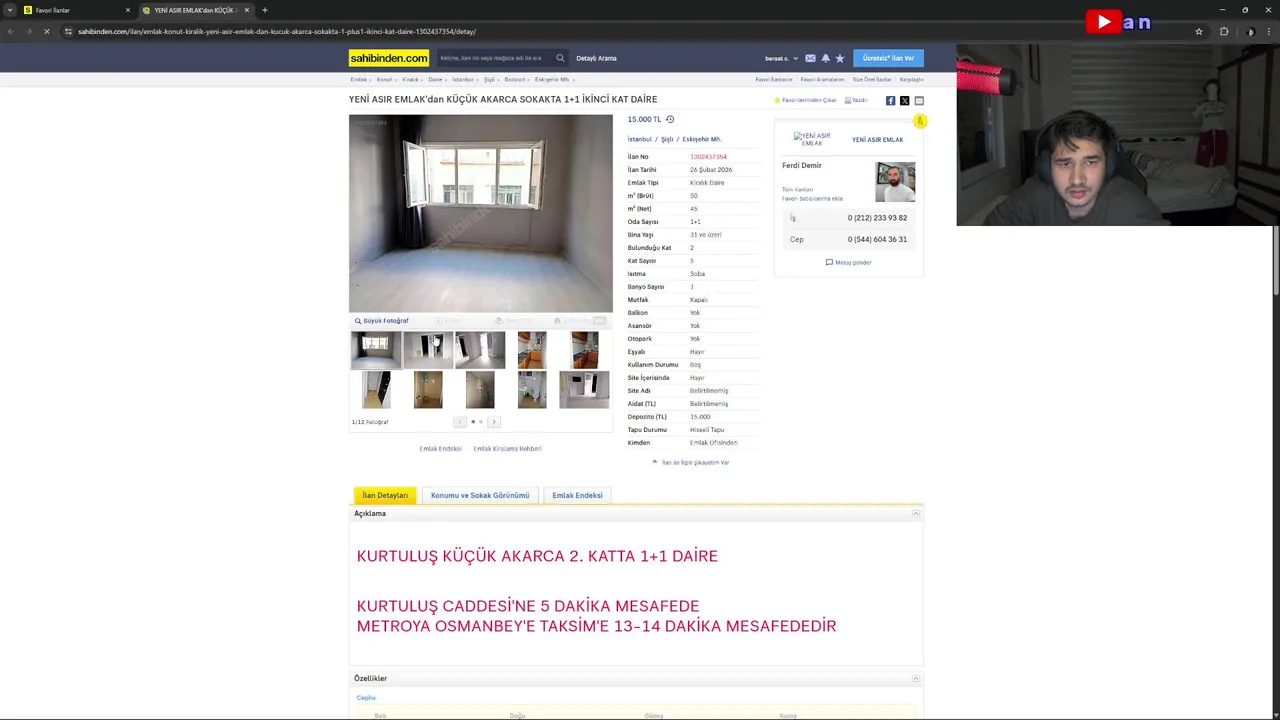
Task: Open the browser extensions puzzle icon
Action: (1224, 31)
